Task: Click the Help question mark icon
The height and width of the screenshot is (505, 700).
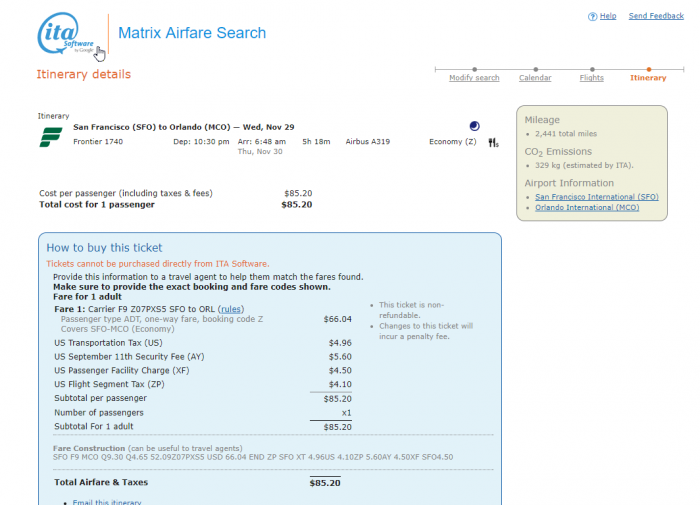Action: click(x=592, y=17)
